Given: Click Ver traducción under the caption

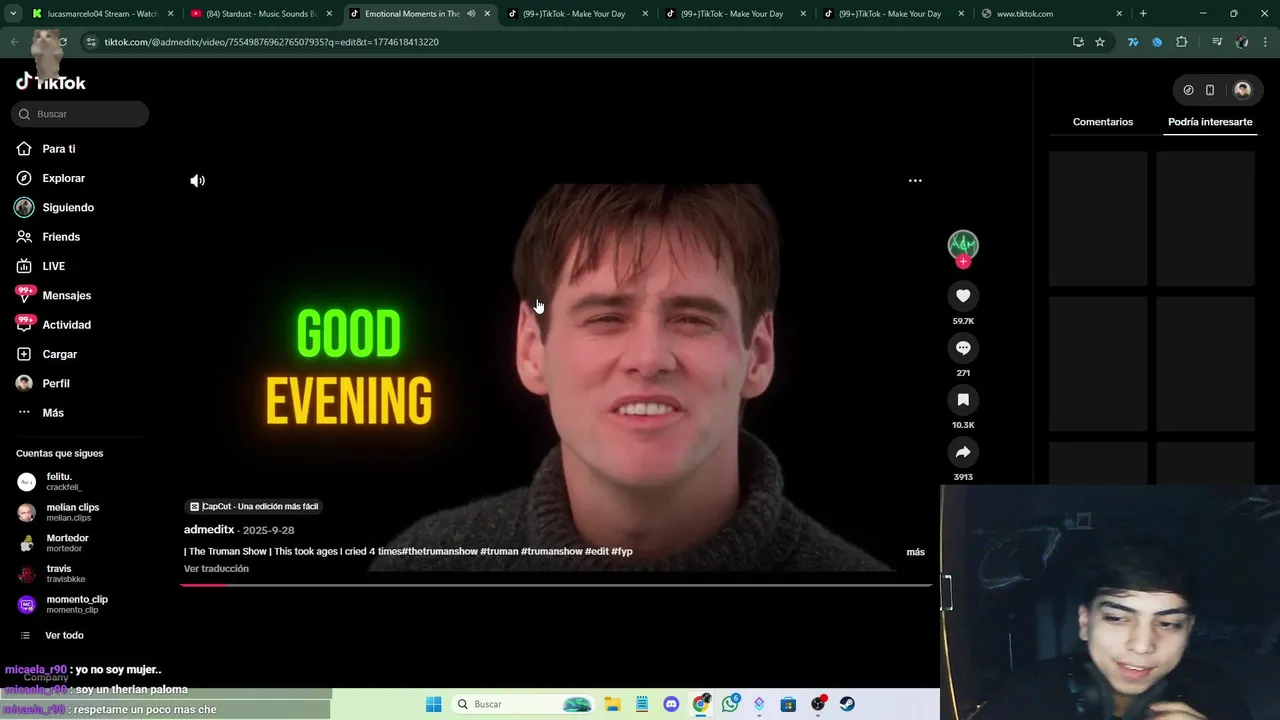Looking at the screenshot, I should click(216, 569).
